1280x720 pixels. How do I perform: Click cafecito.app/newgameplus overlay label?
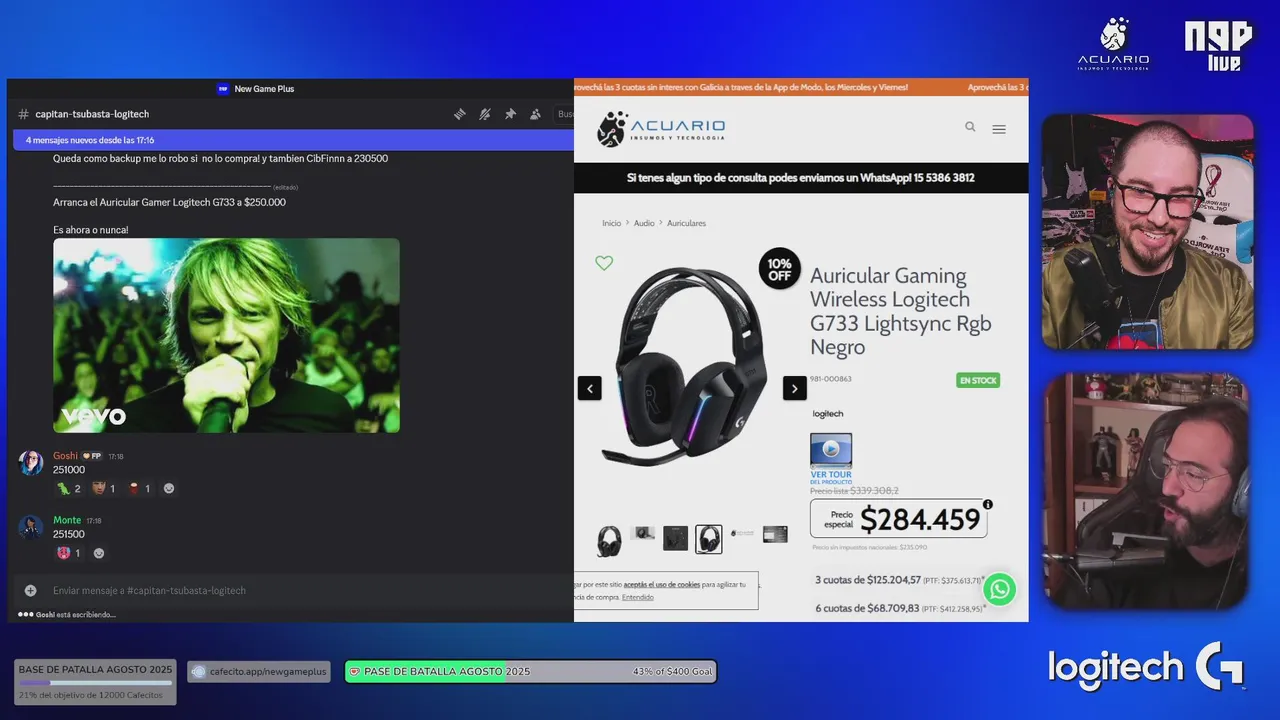259,672
